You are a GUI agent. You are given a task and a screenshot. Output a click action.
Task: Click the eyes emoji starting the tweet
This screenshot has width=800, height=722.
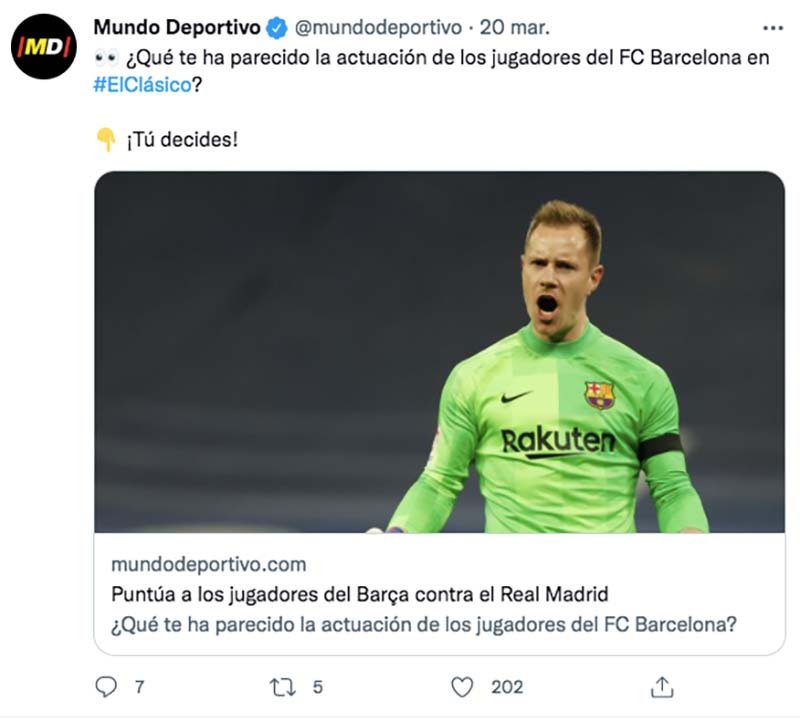coord(105,58)
